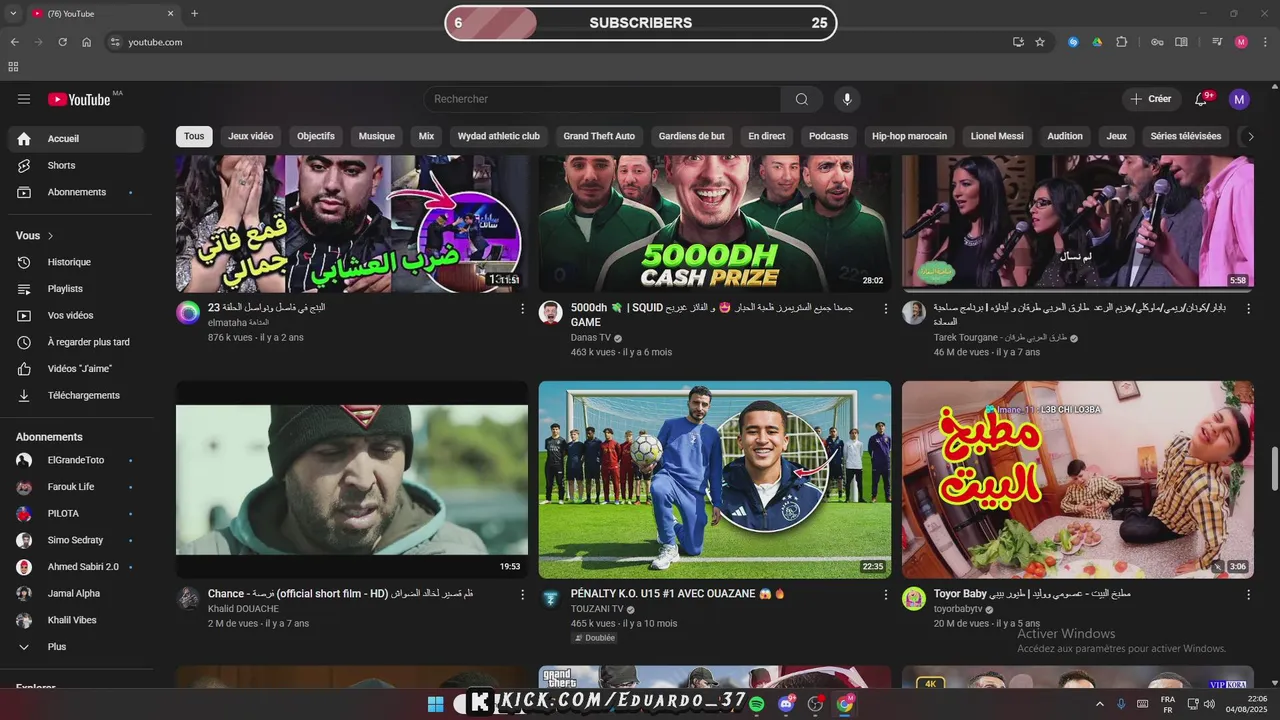This screenshot has width=1280, height=720.
Task: Select the Musique filter chip
Action: coord(377,136)
